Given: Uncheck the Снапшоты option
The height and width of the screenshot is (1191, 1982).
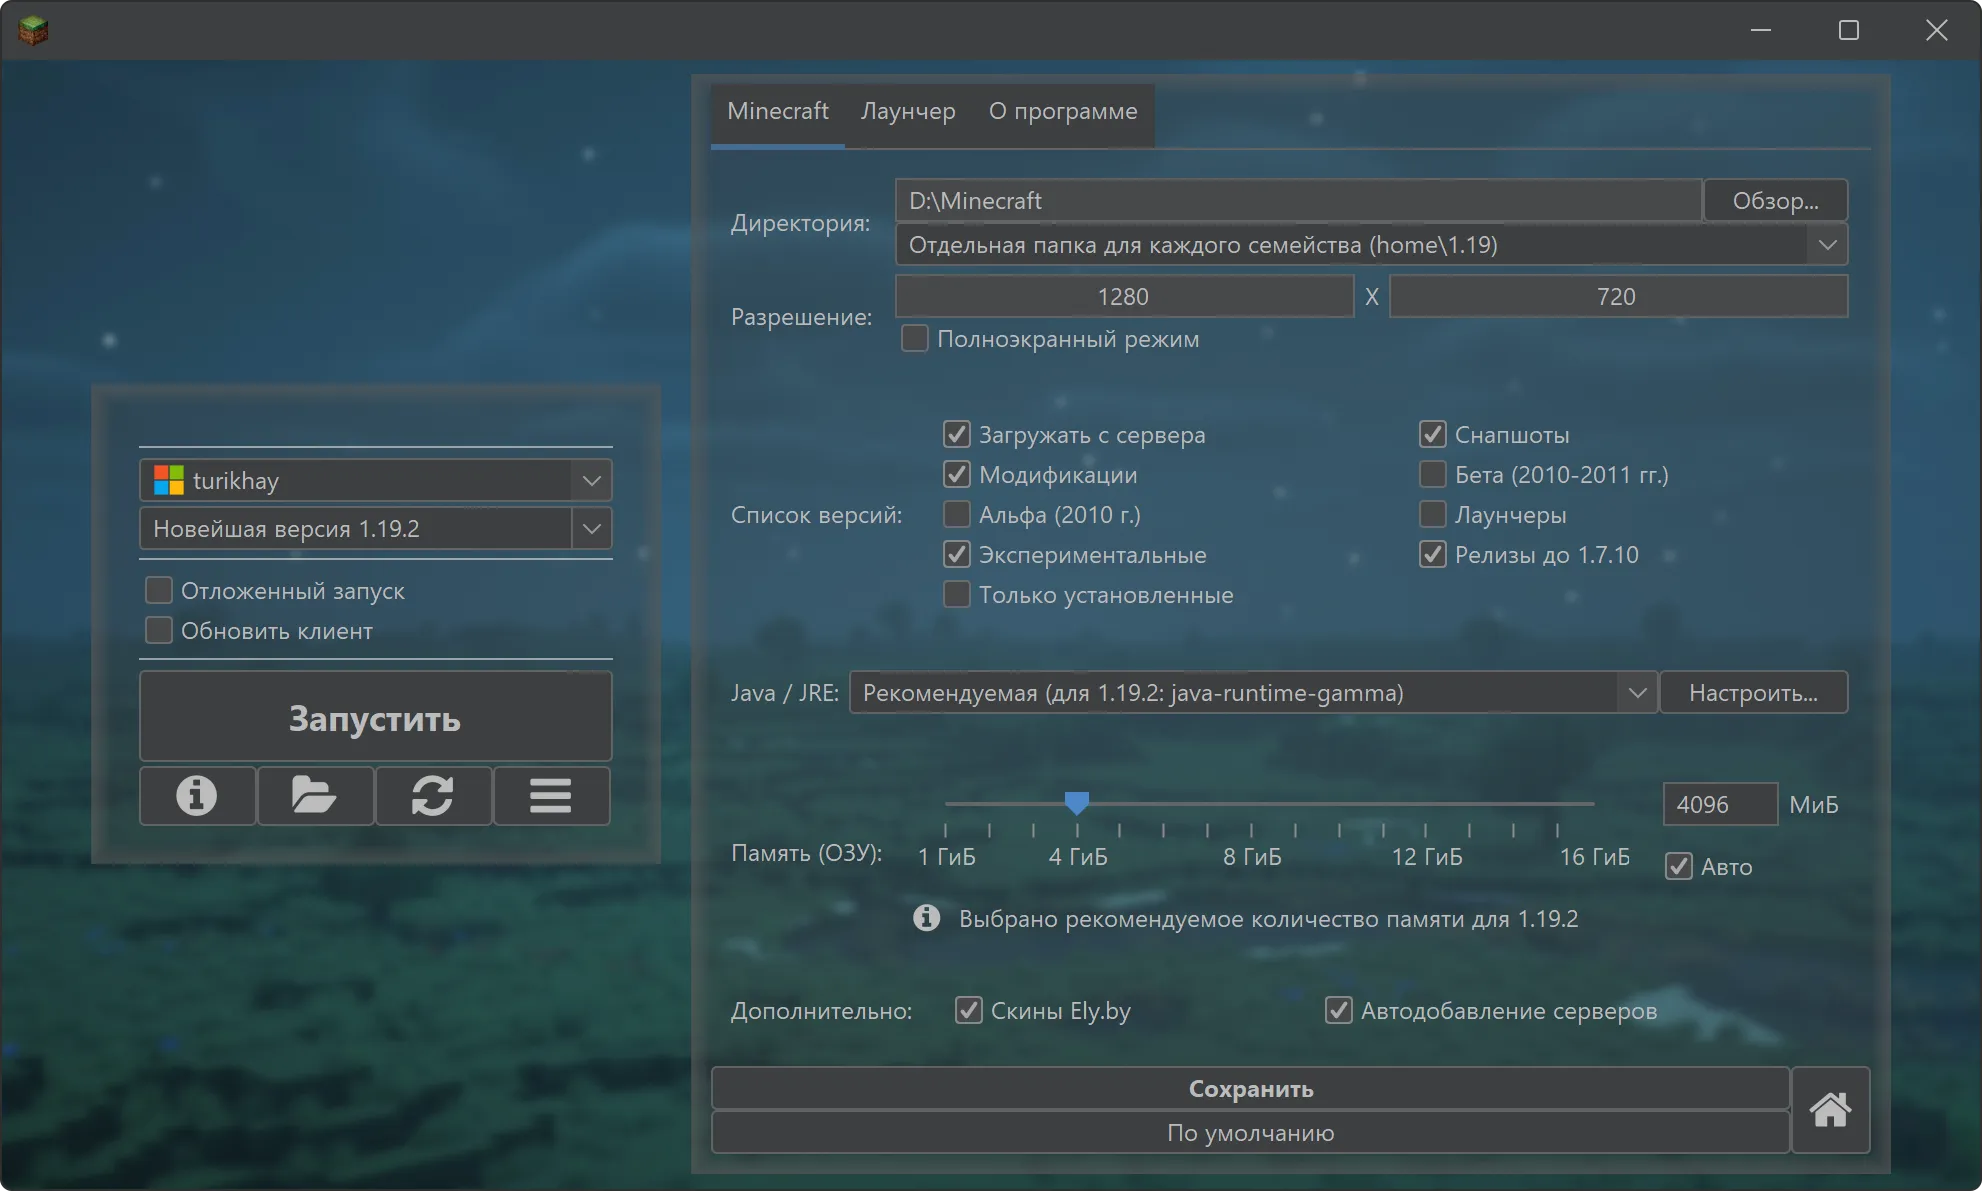Looking at the screenshot, I should (1432, 433).
